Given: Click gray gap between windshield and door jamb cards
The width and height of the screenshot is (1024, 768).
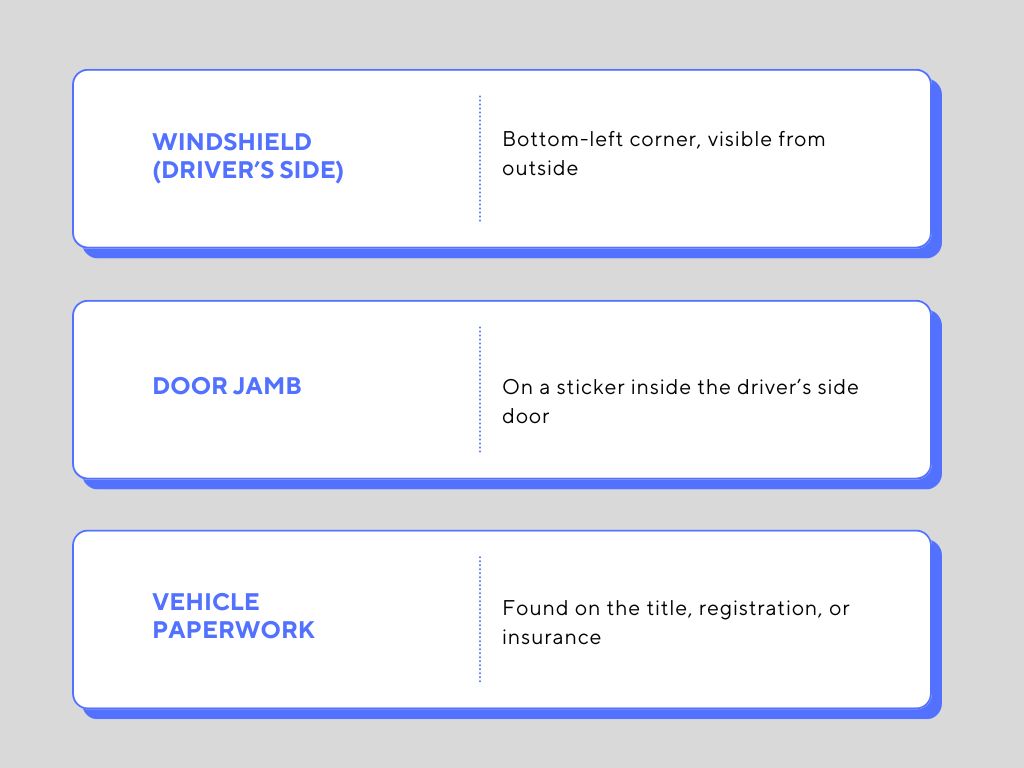Looking at the screenshot, I should tap(507, 280).
